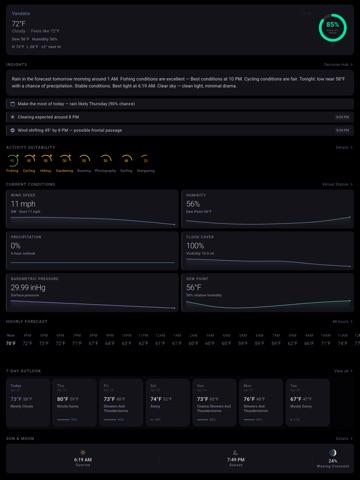Click the waxing crescent moon icon
Screen dimensions: 360x480
point(333,452)
